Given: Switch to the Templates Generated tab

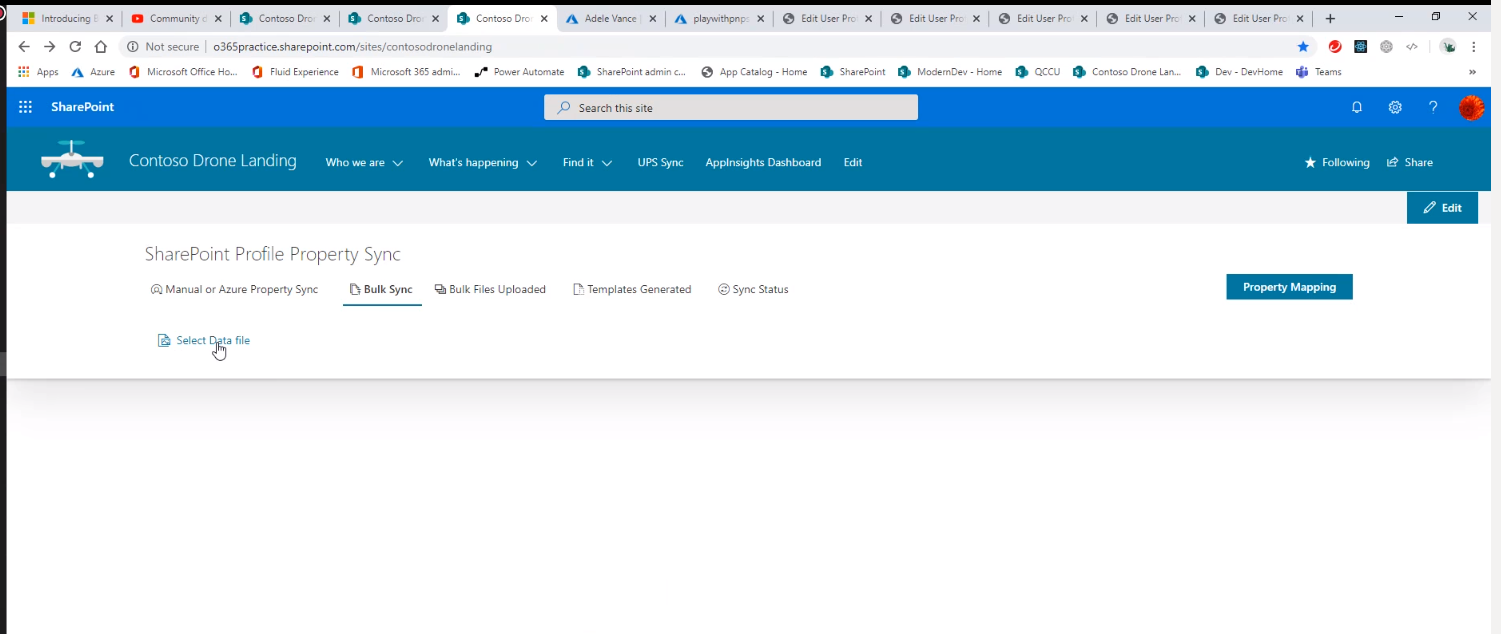Looking at the screenshot, I should 632,289.
